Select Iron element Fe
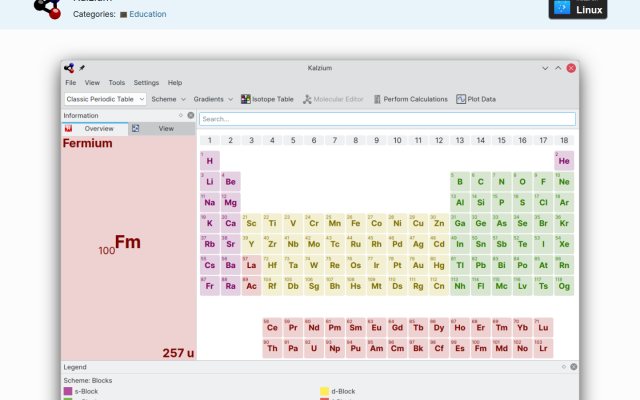Image resolution: width=640 pixels, height=400 pixels. (x=356, y=223)
